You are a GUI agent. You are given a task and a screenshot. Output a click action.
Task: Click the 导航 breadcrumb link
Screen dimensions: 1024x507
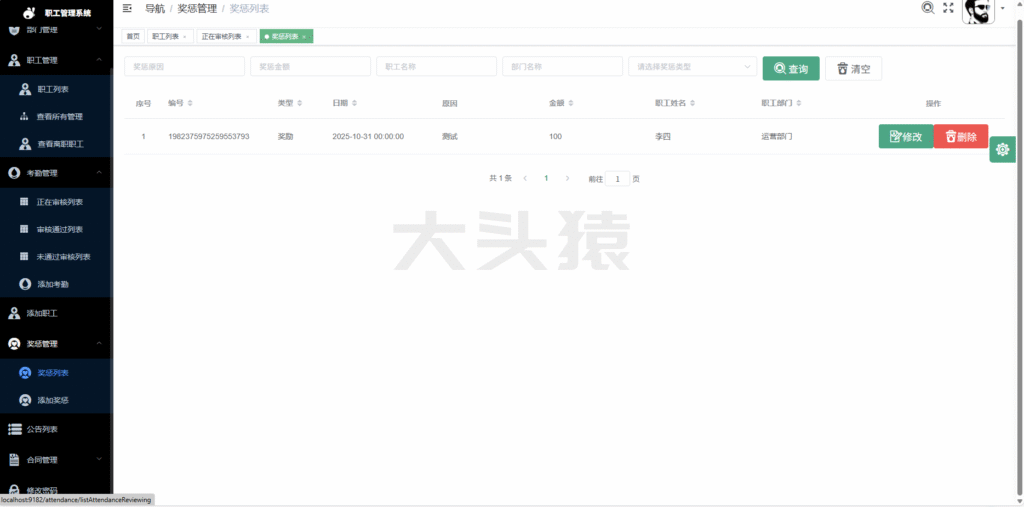coord(155,8)
